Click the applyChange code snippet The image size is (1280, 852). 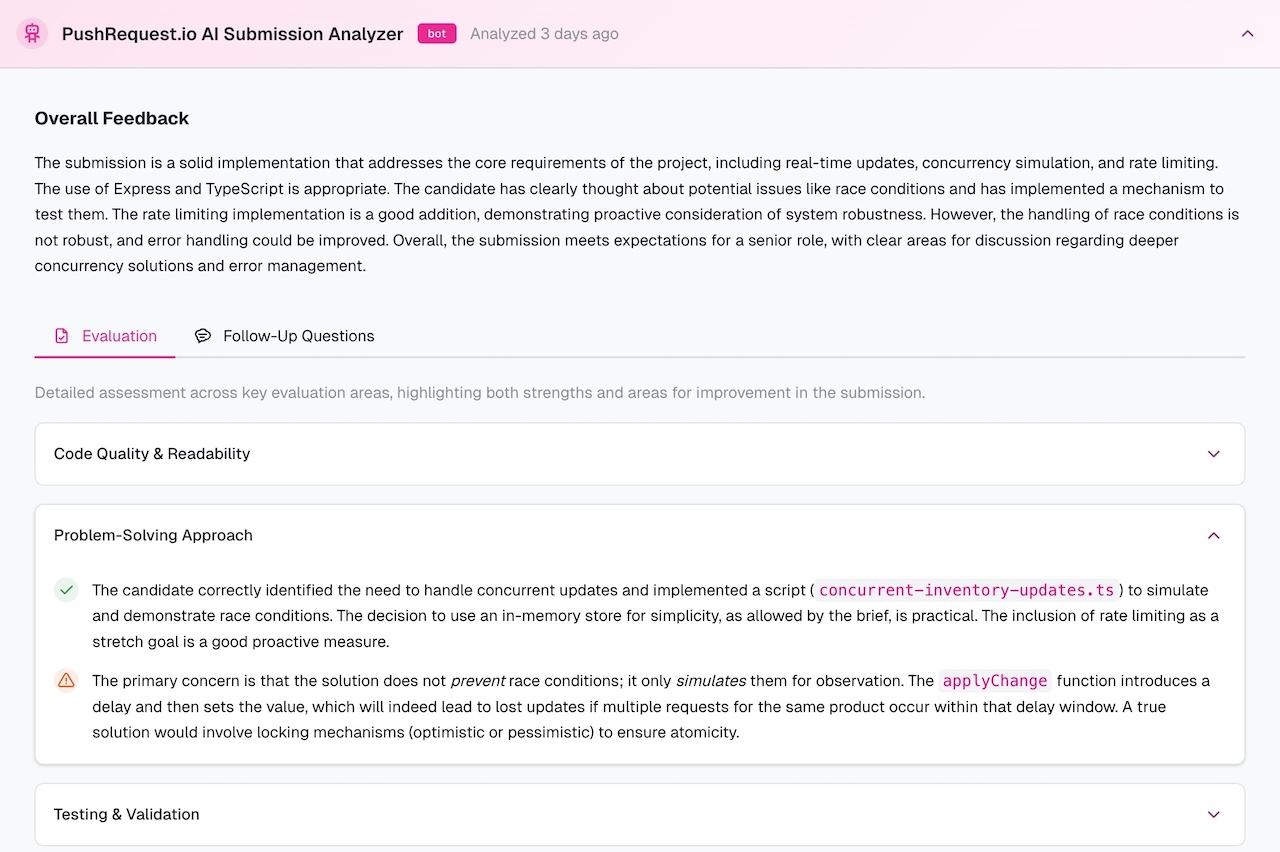995,680
